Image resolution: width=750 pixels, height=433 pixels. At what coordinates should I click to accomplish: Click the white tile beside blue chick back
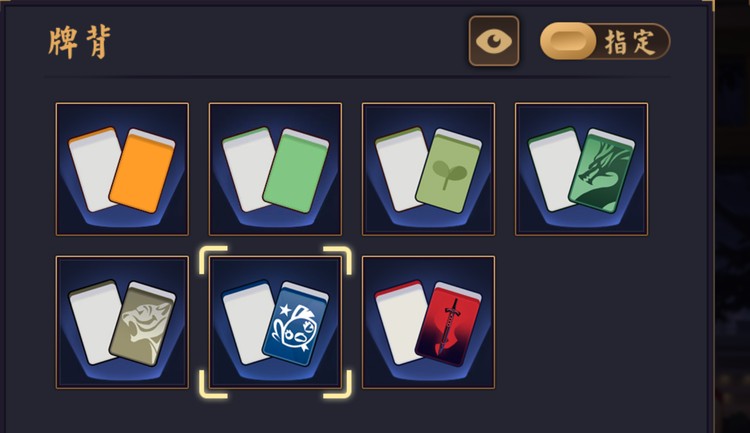point(247,322)
